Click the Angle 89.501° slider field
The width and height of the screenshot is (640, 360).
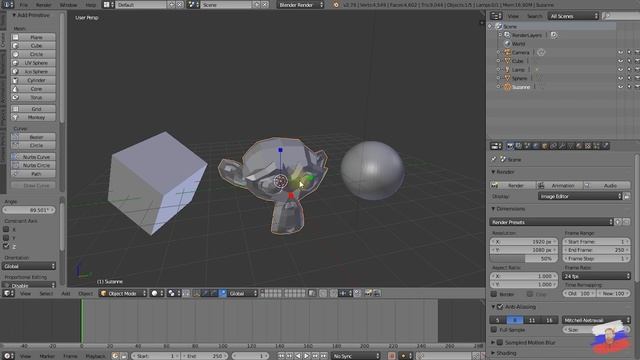coord(29,210)
